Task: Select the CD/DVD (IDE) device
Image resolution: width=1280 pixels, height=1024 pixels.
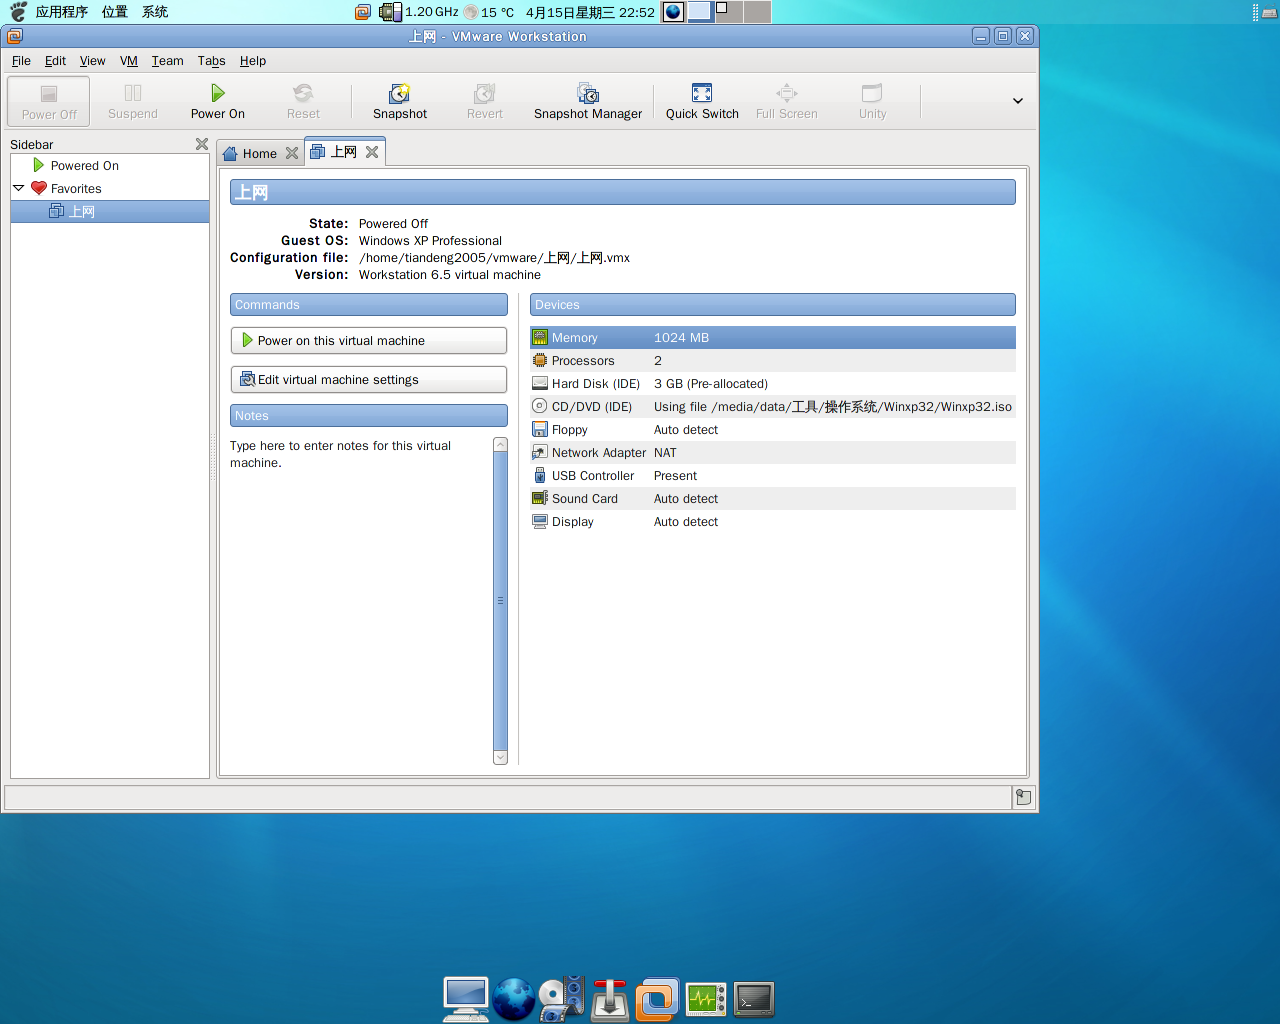Action: click(773, 407)
